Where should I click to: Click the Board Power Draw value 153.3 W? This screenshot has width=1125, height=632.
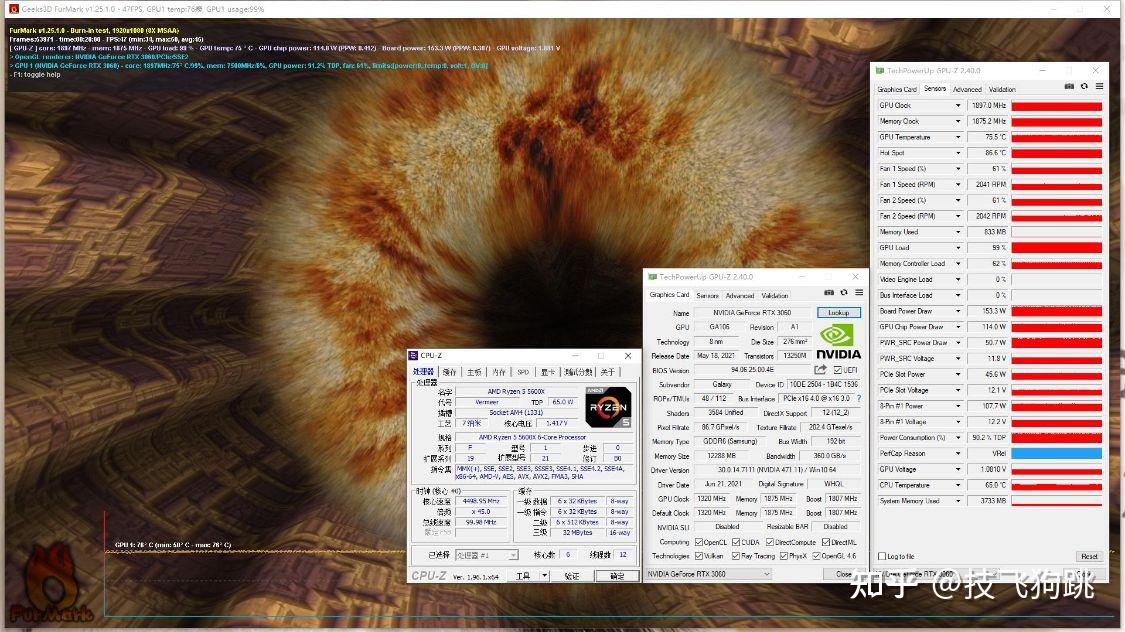click(x=987, y=311)
